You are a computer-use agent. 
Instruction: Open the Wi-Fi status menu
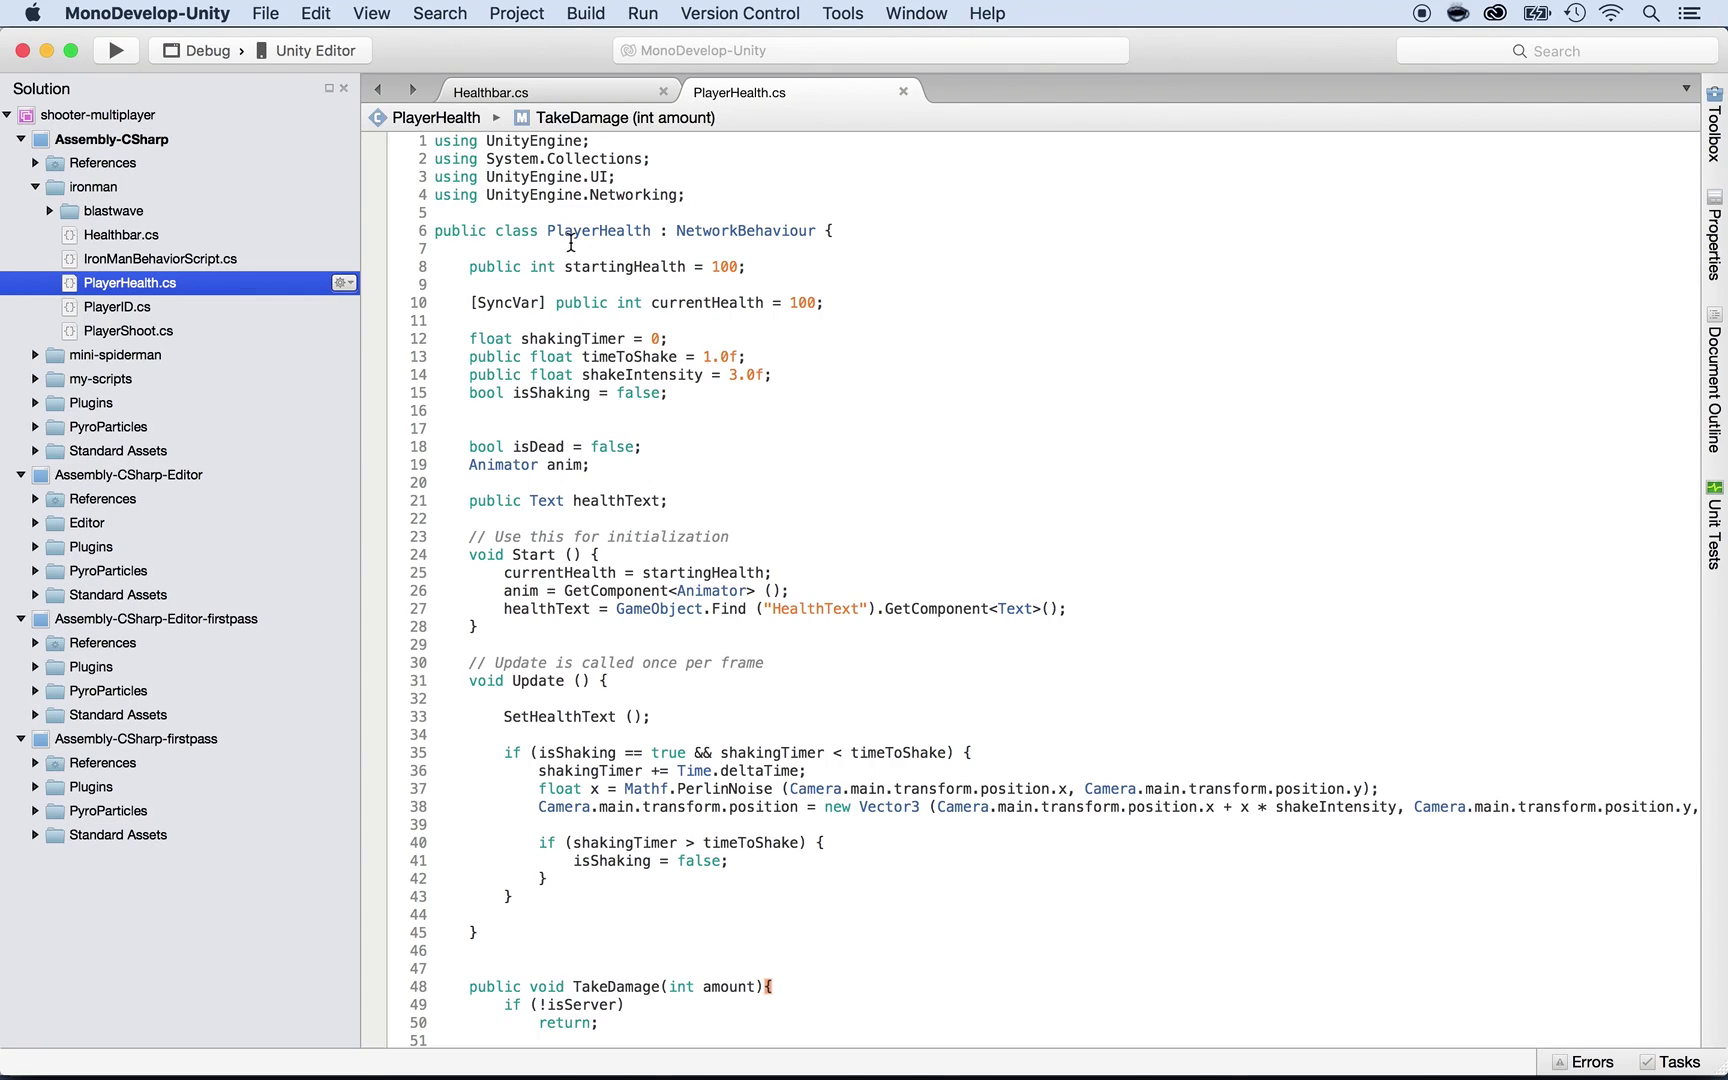1611,13
